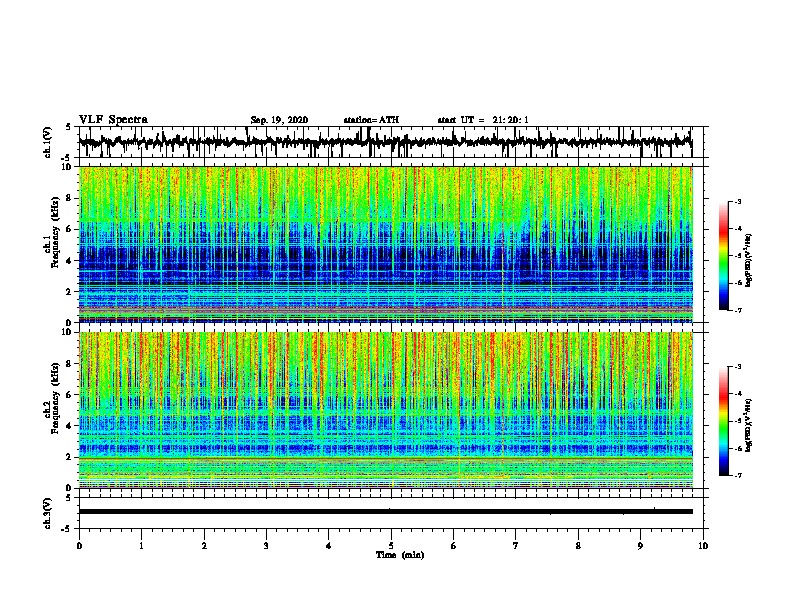Click the "station=ATH" header label
Screen dimensions: 792x612
click(371, 120)
